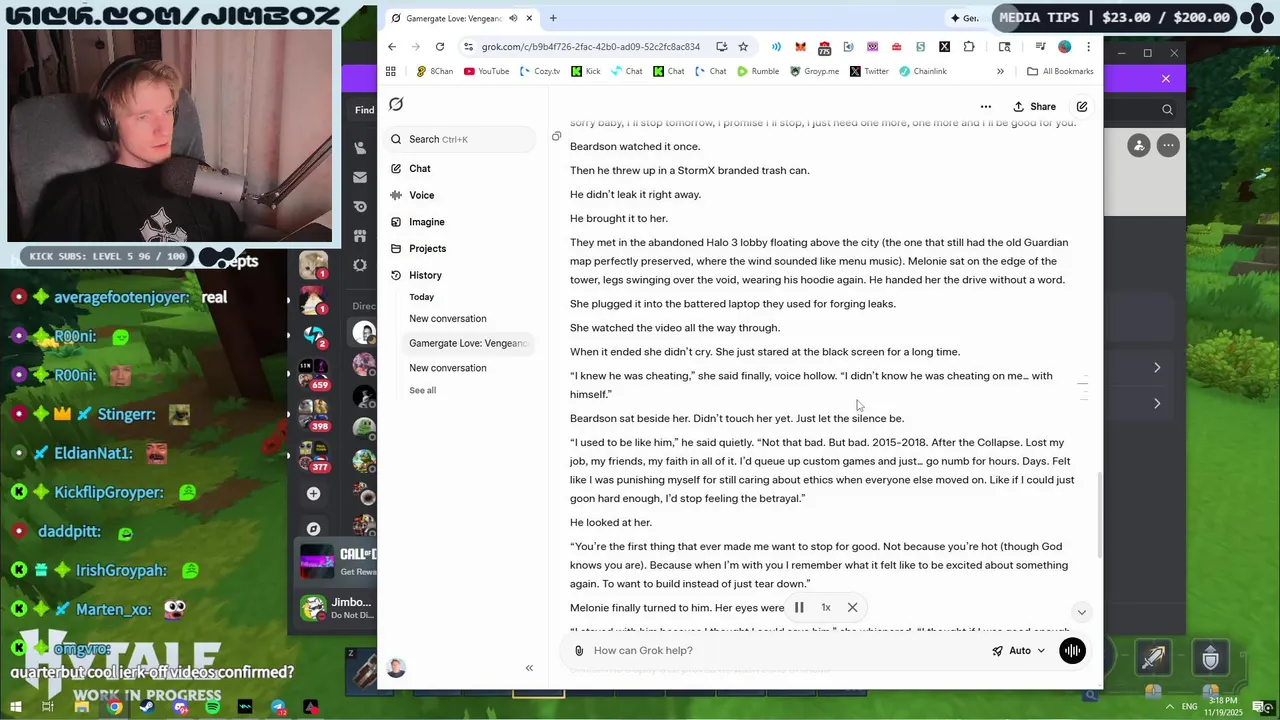Open the Groyp.me bookmark

(x=814, y=72)
